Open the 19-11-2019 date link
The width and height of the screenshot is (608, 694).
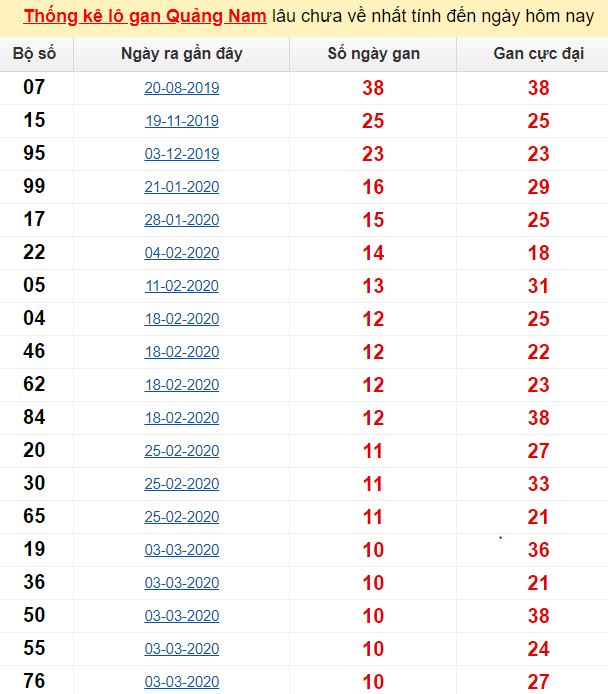click(182, 121)
